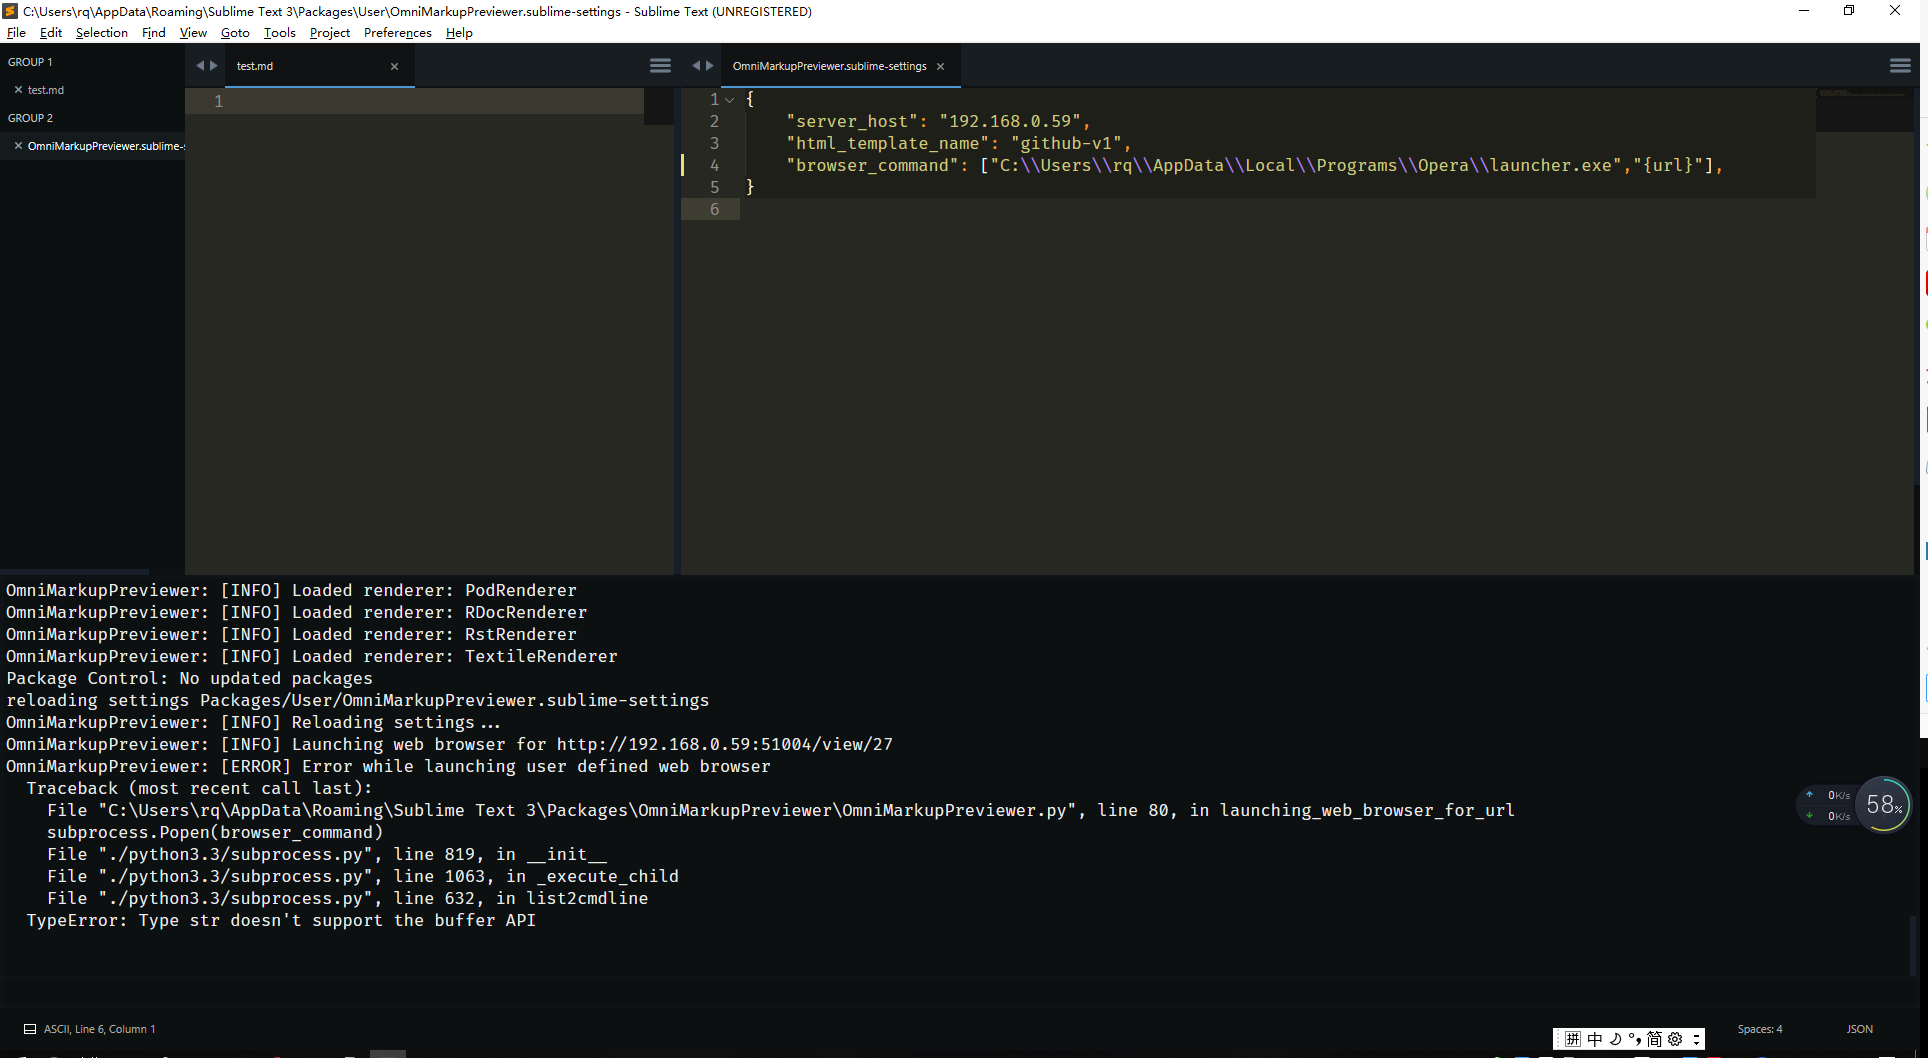
Task: Click the subprocess.Popen(browser_command) console line
Action: pyautogui.click(x=215, y=832)
